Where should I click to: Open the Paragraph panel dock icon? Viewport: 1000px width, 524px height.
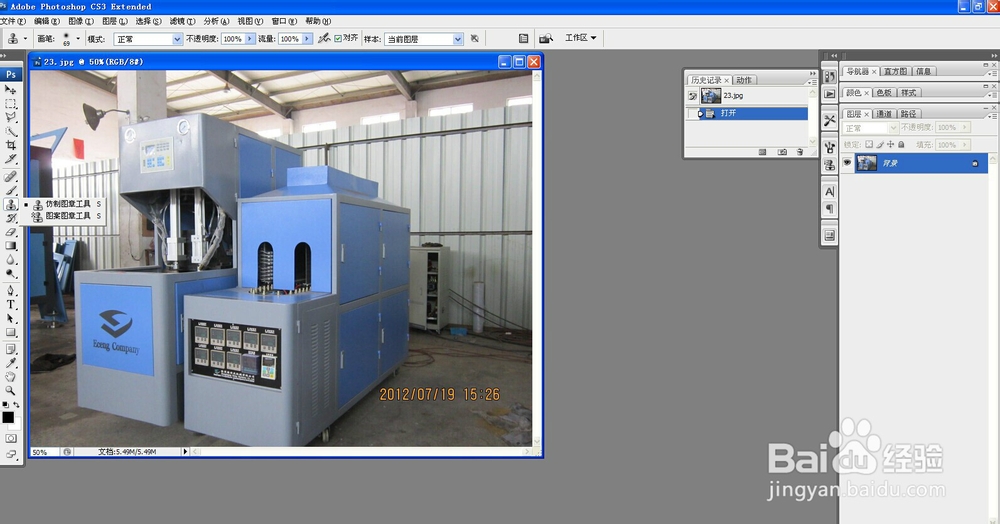[x=829, y=208]
